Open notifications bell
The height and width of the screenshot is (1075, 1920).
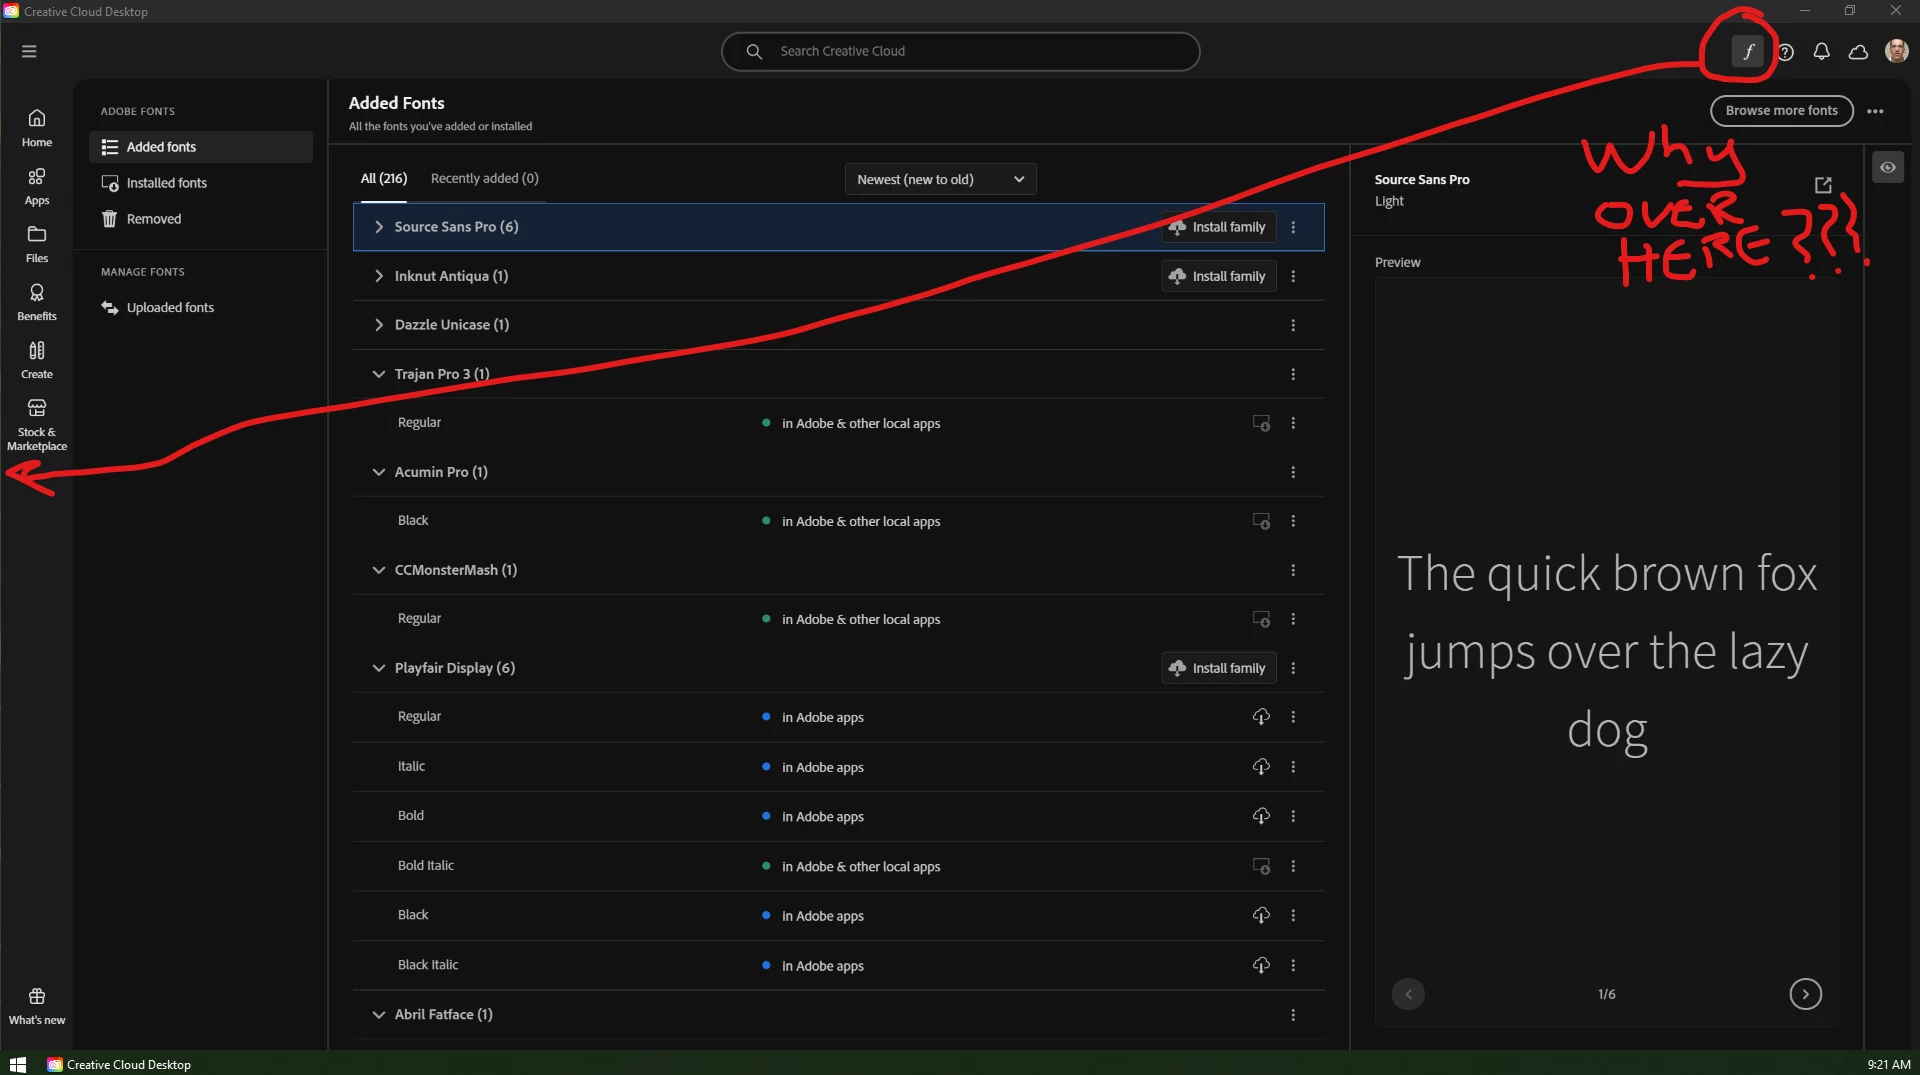point(1821,51)
